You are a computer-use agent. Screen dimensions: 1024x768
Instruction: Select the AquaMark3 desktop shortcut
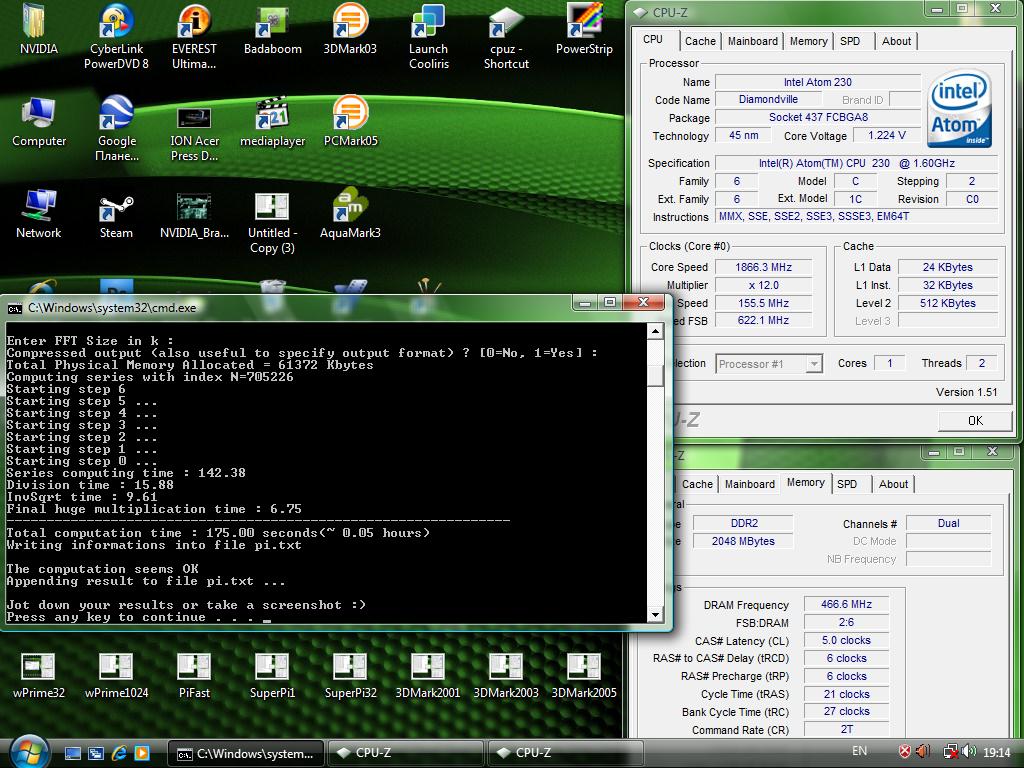point(350,214)
